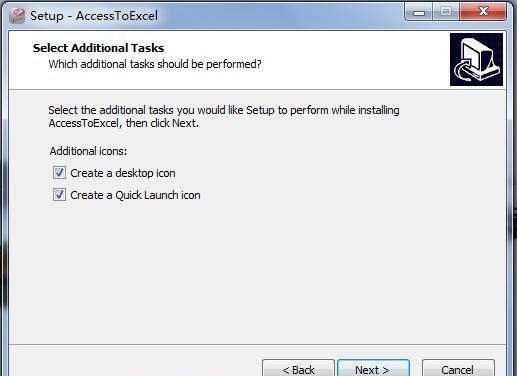This screenshot has height=376, width=517.
Task: Click the installer computer image in header
Action: coord(476,59)
